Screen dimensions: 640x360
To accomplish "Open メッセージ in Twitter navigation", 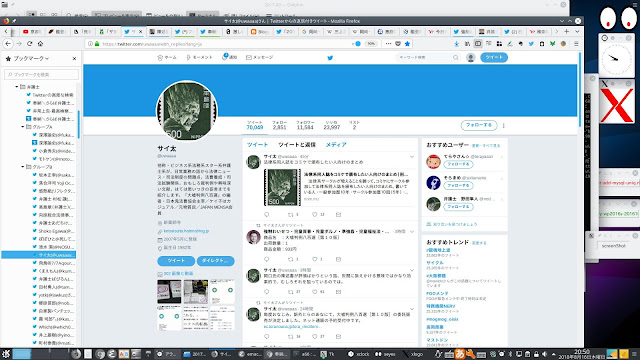I will click(260, 58).
